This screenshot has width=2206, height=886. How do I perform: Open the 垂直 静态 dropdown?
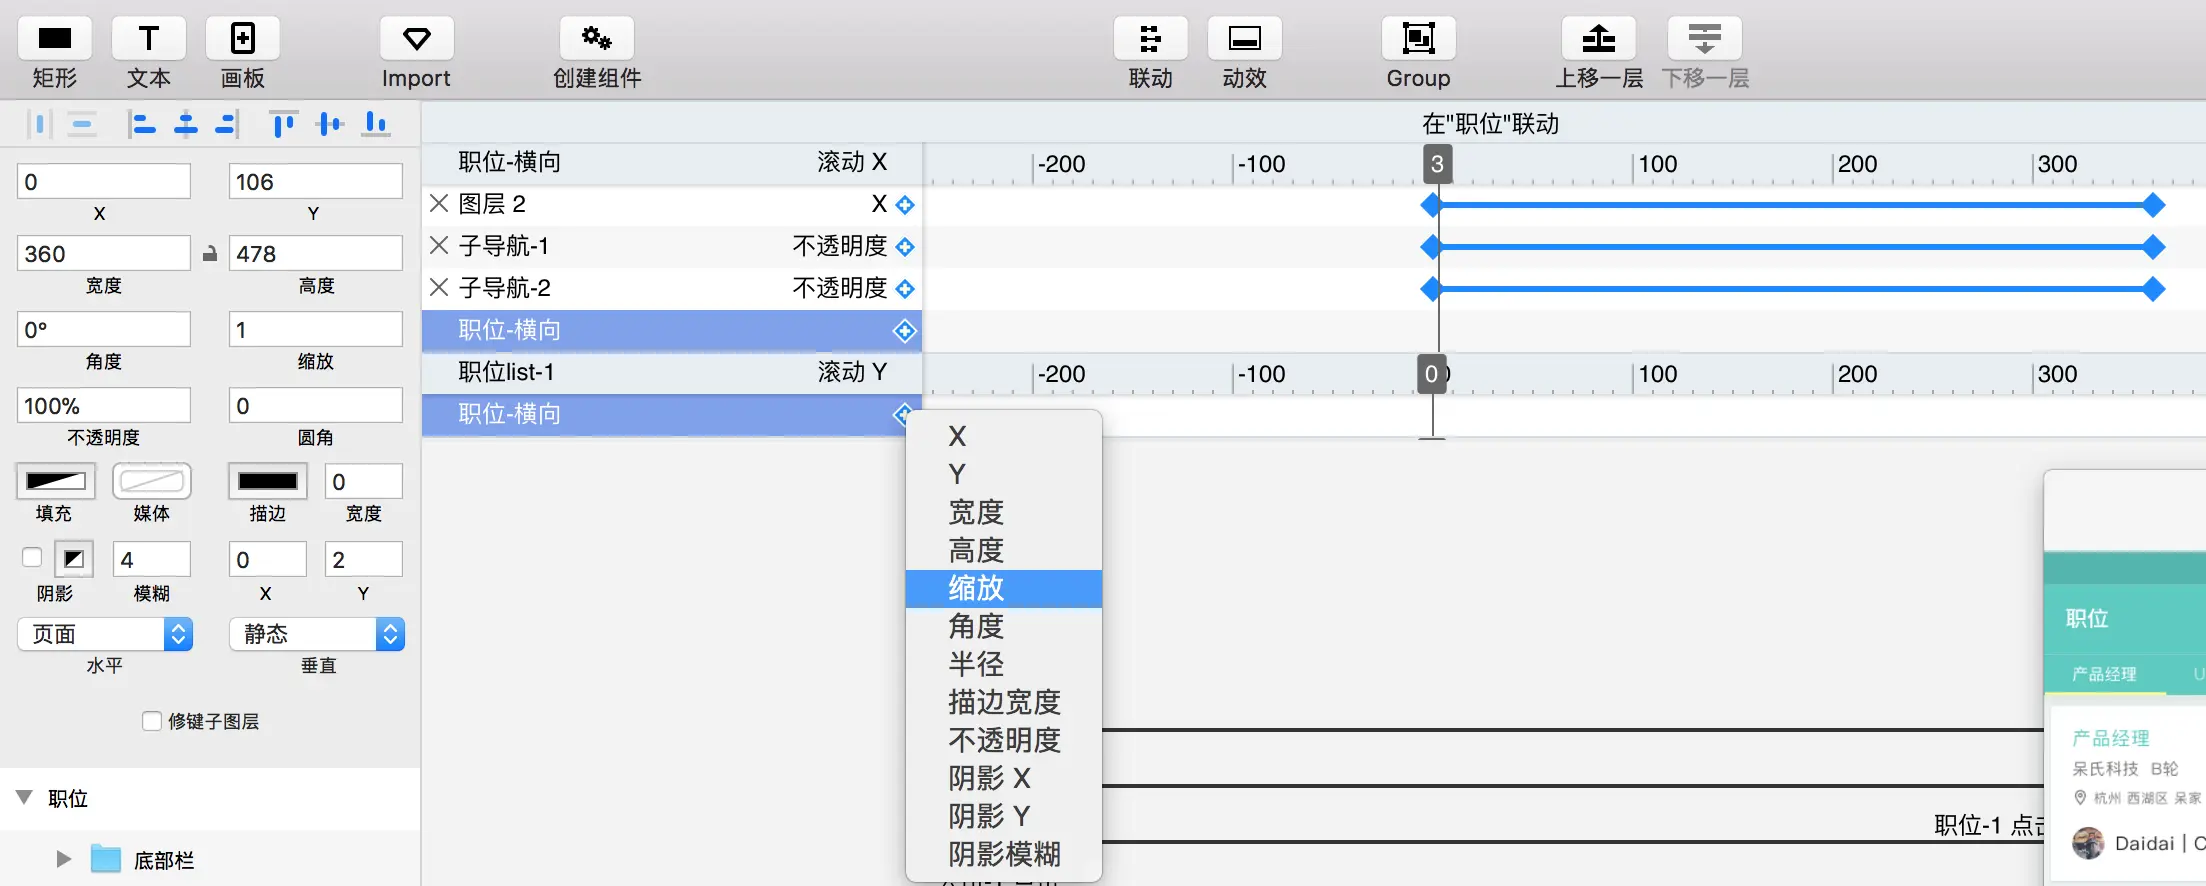pos(317,634)
